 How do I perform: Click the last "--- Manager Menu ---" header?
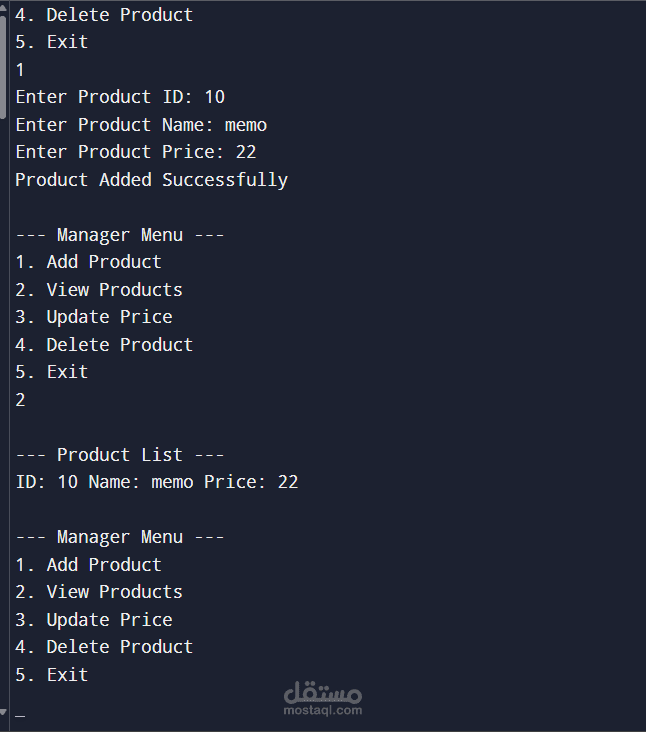[x=120, y=537]
